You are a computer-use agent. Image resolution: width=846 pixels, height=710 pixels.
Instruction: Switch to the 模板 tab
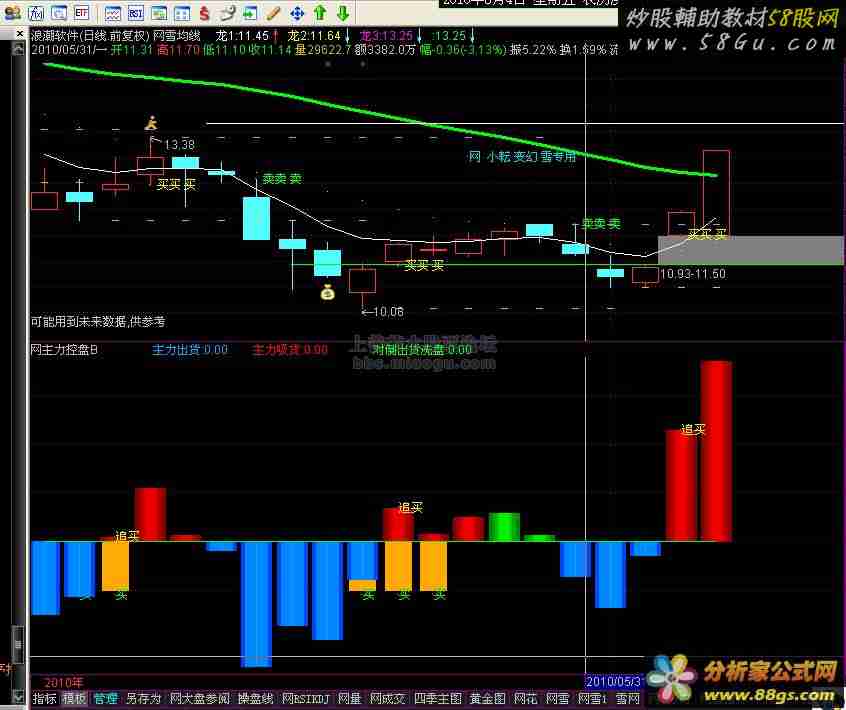click(x=74, y=699)
